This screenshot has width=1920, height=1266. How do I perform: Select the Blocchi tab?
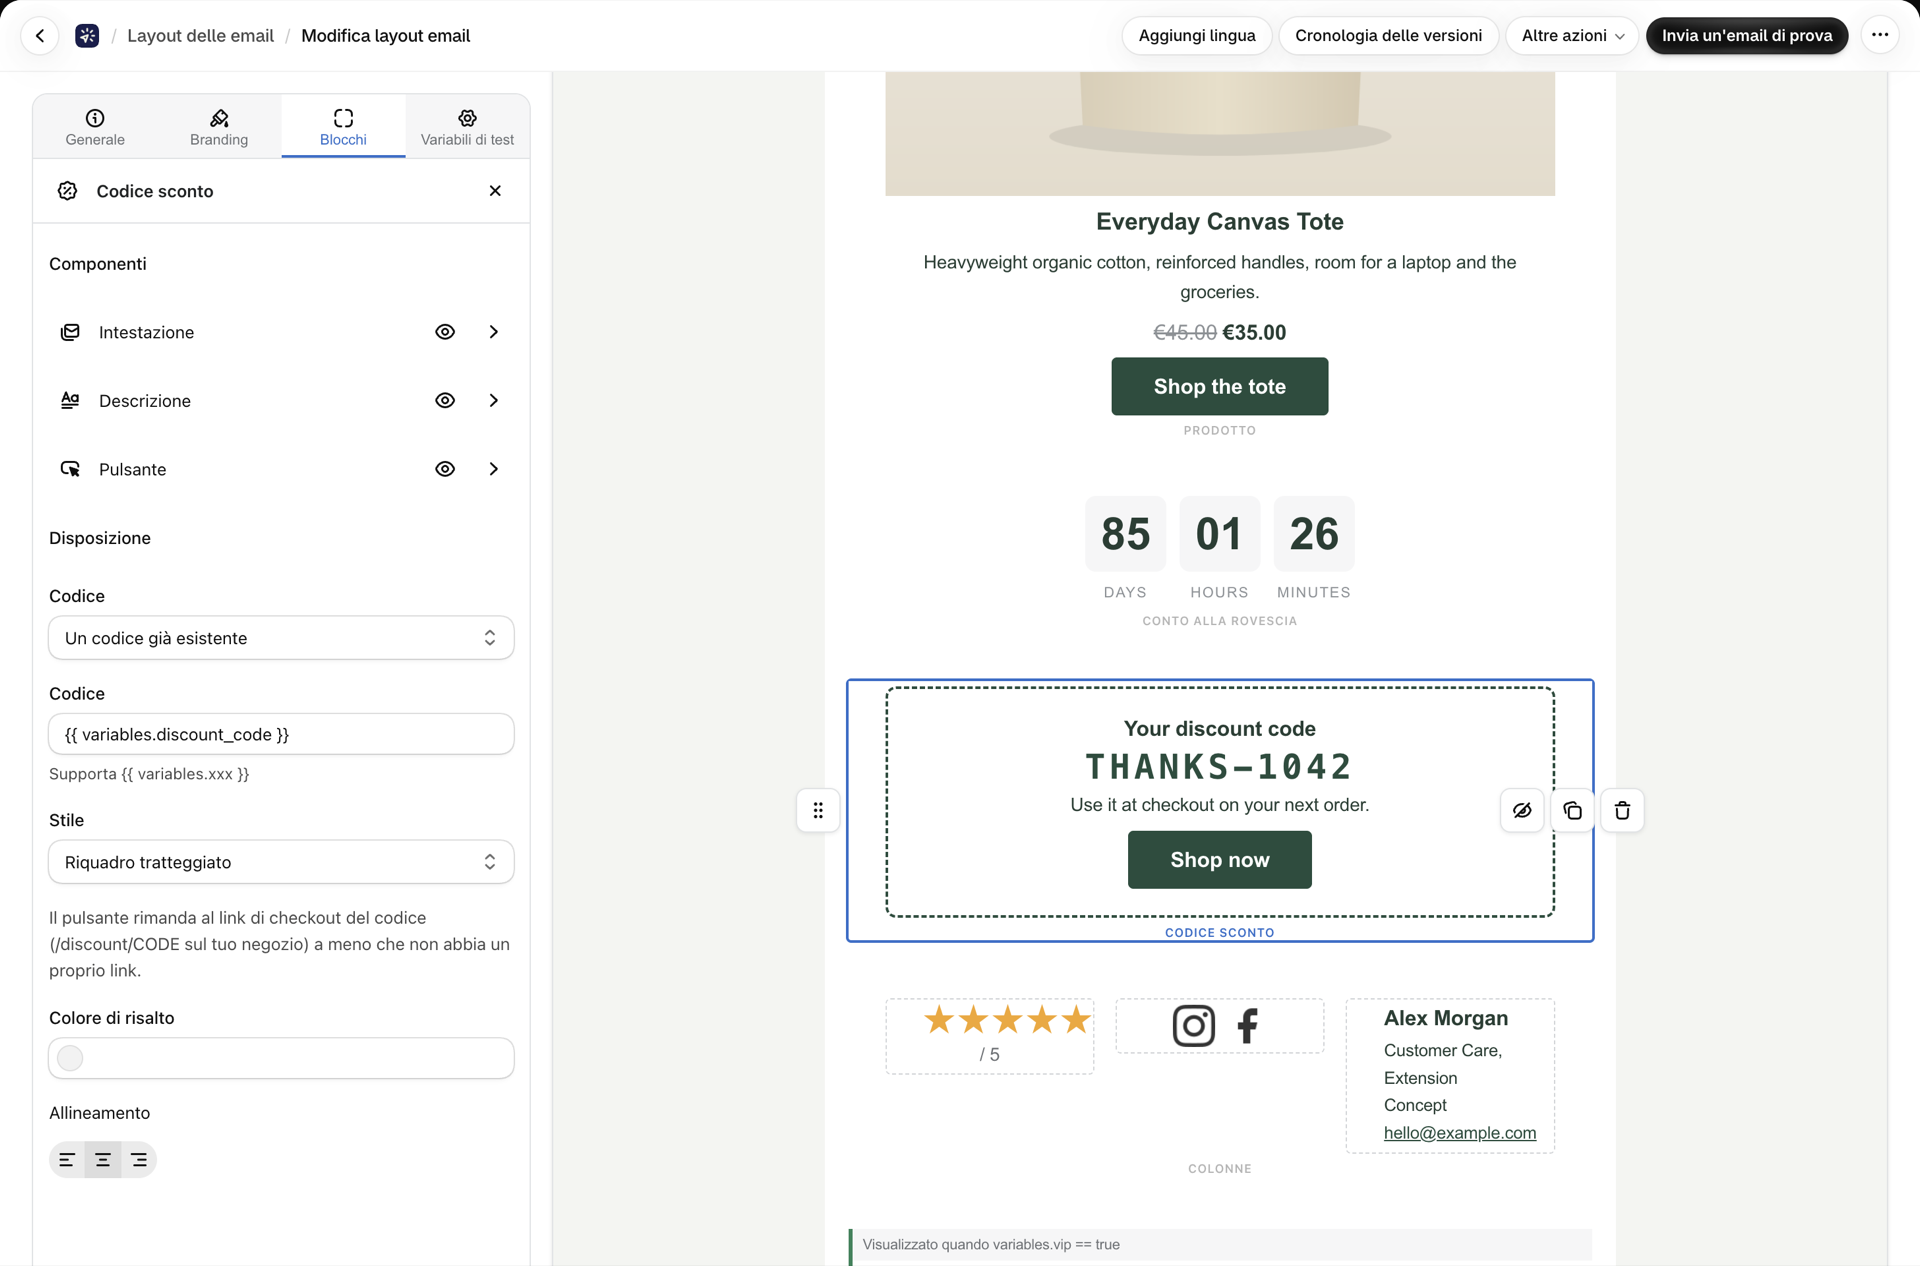click(343, 127)
